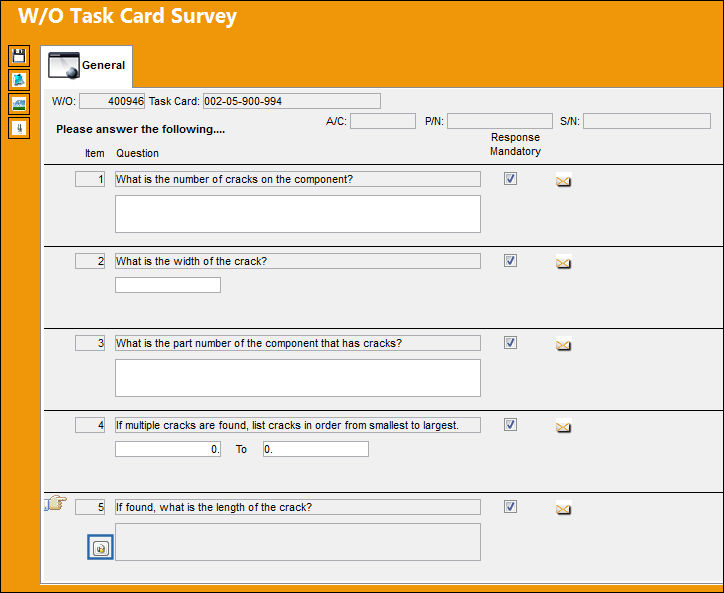
Task: Click the 'Question' column header
Action: pyautogui.click(x=137, y=153)
